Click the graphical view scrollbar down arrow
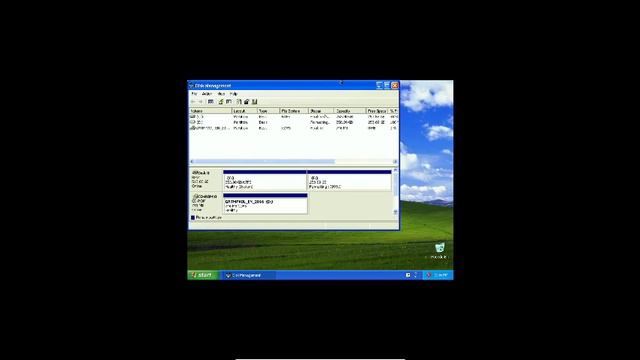 click(395, 212)
